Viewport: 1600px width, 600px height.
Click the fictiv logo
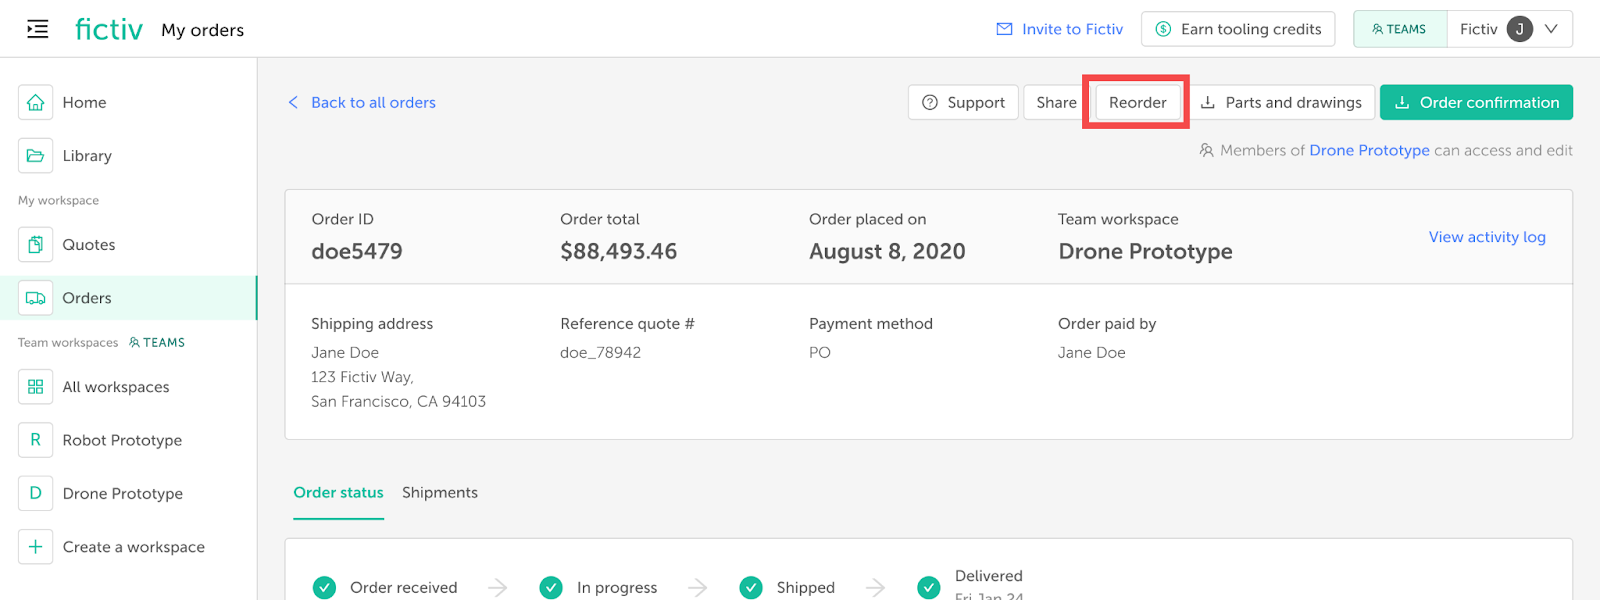tap(109, 29)
